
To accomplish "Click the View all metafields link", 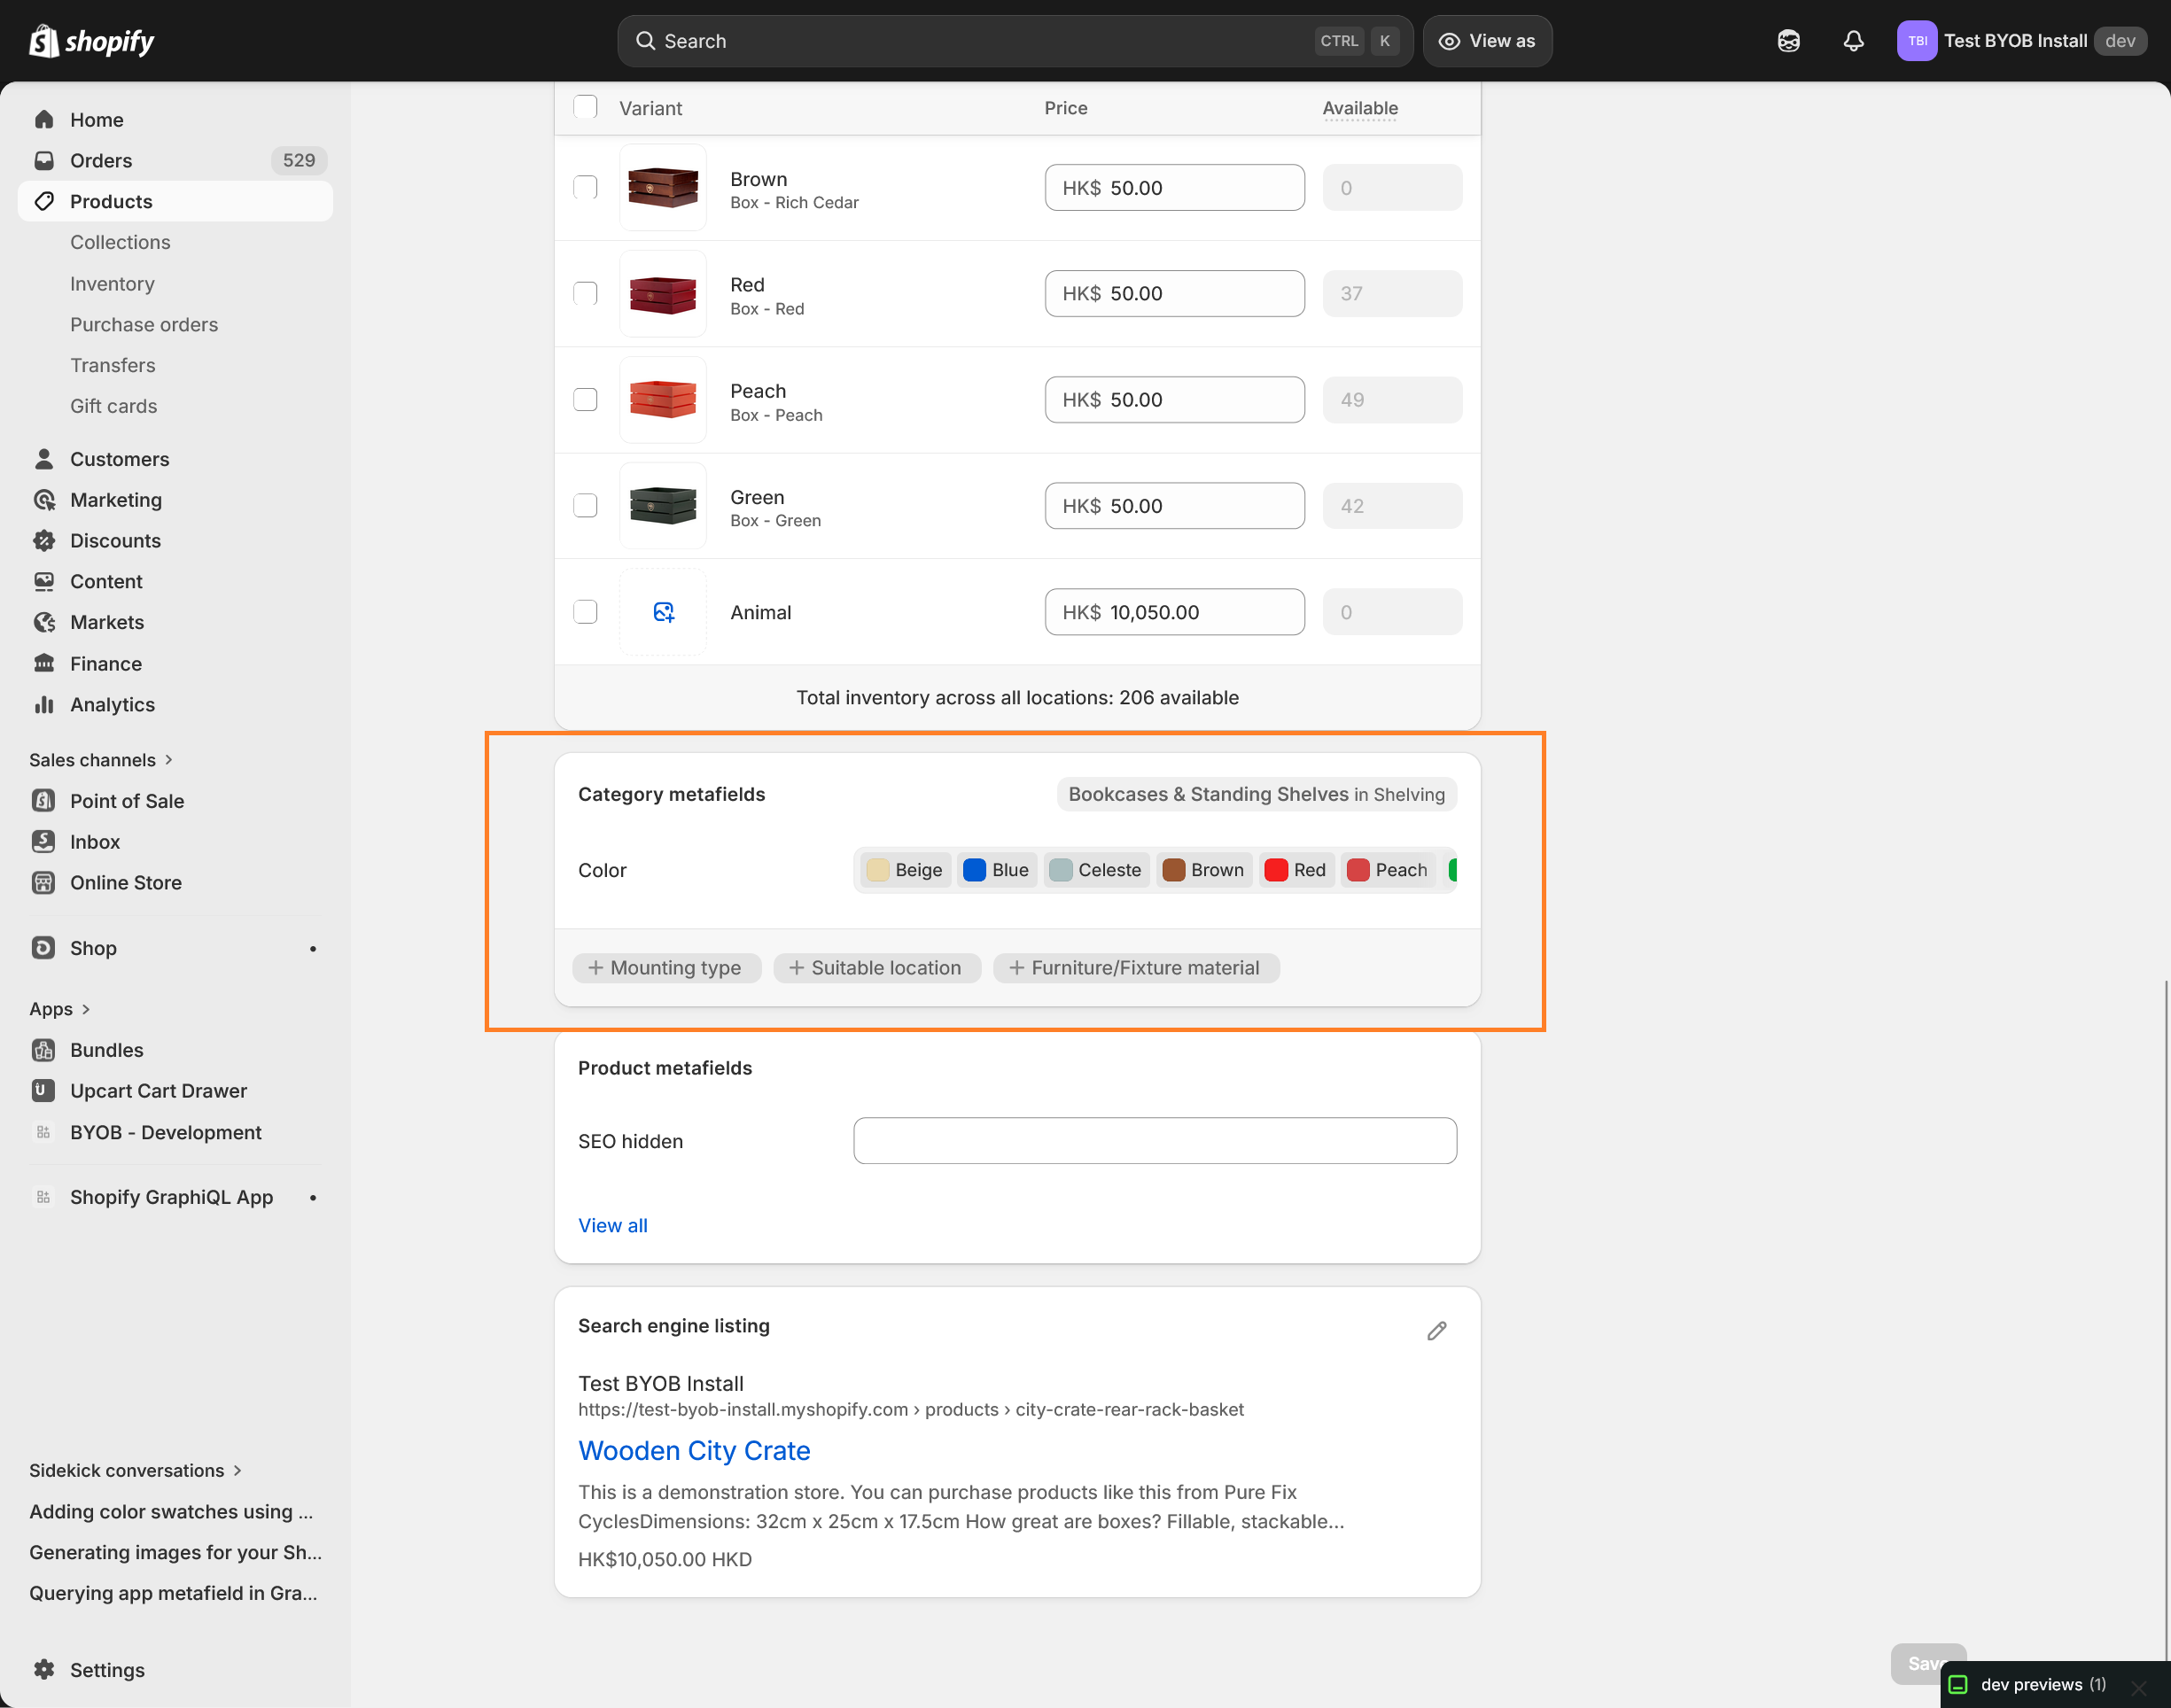I will (612, 1225).
